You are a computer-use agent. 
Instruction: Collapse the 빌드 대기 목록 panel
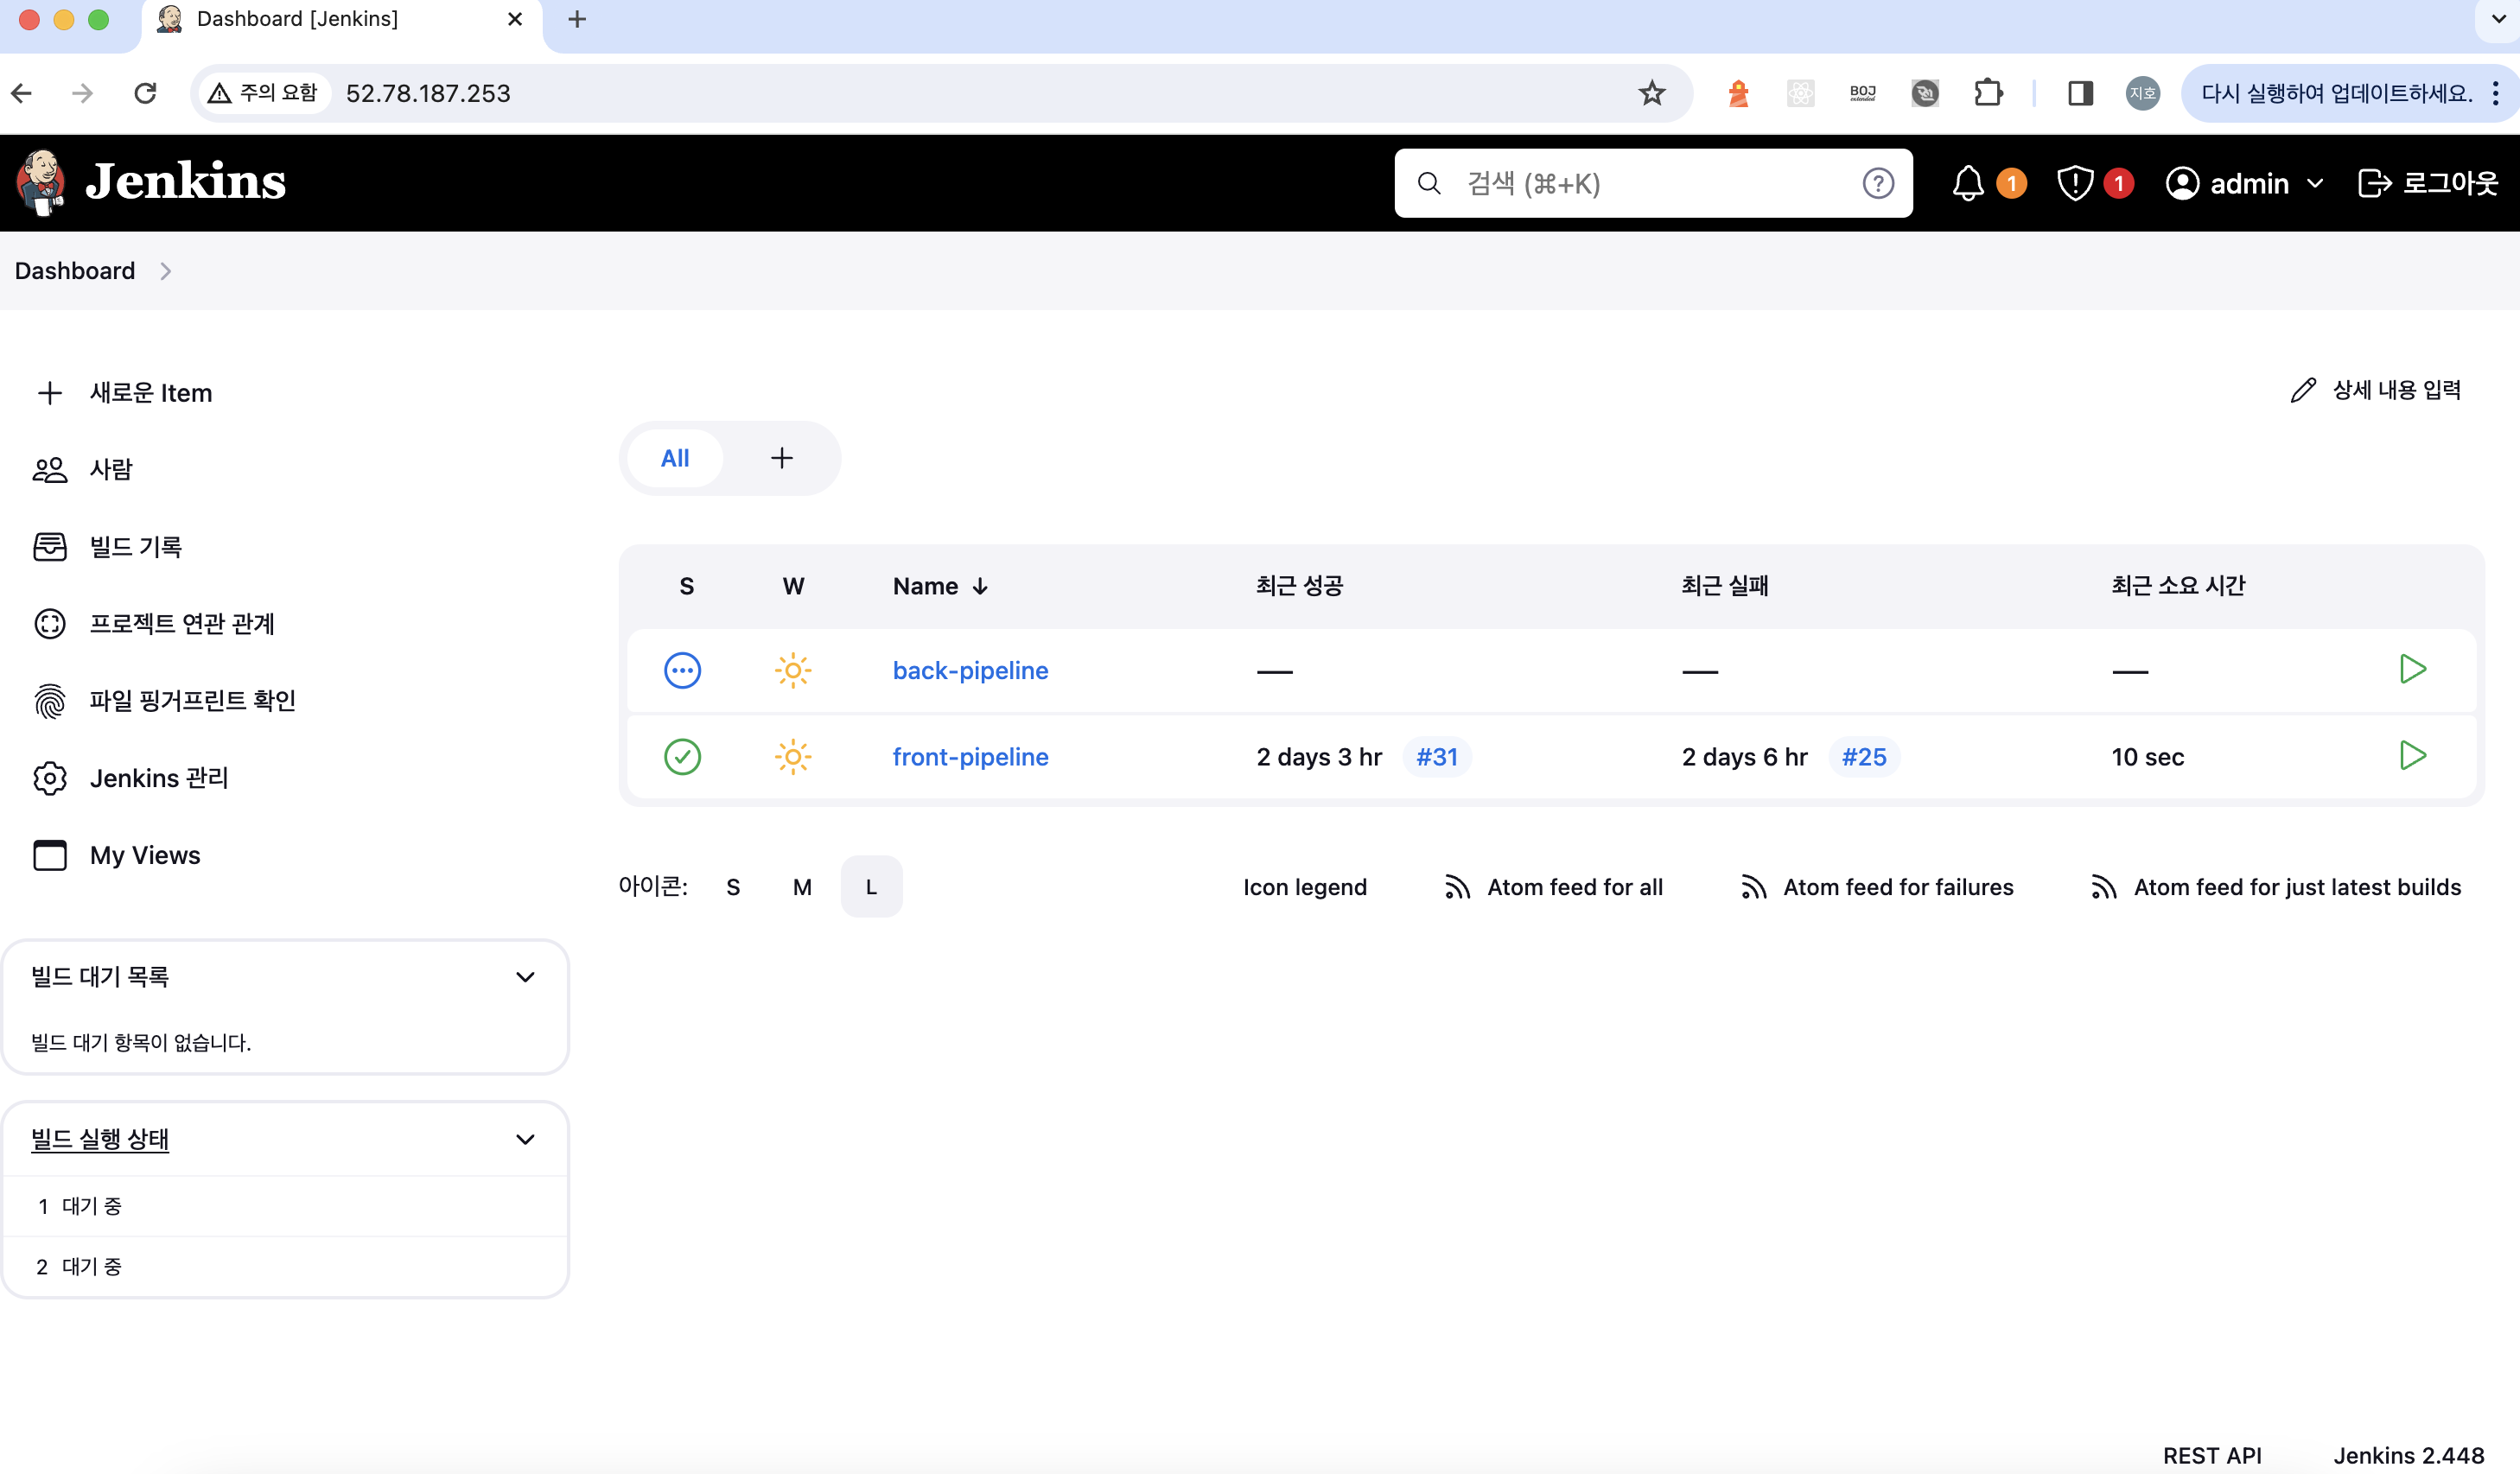(525, 977)
